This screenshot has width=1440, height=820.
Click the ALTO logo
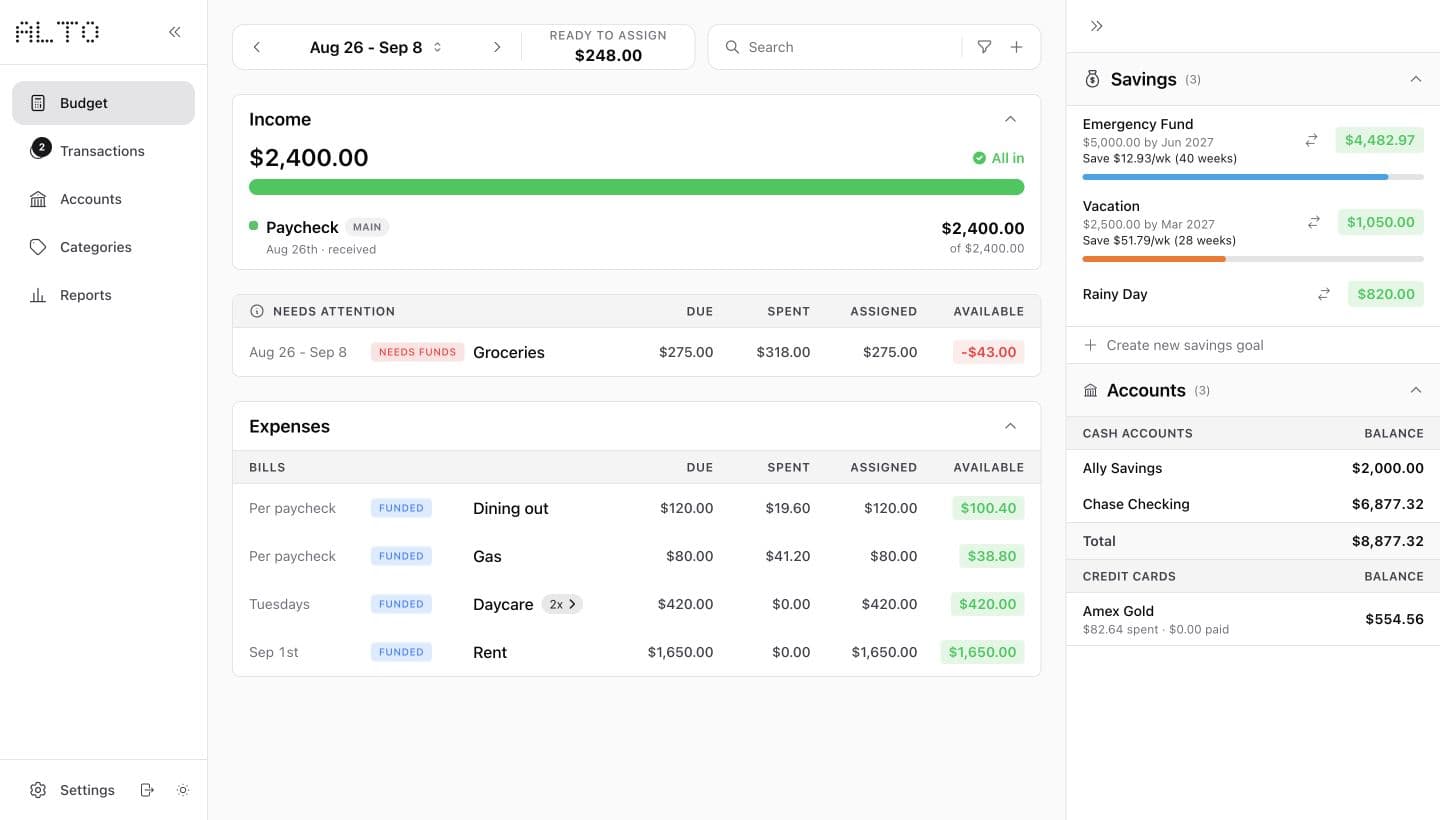(x=57, y=32)
